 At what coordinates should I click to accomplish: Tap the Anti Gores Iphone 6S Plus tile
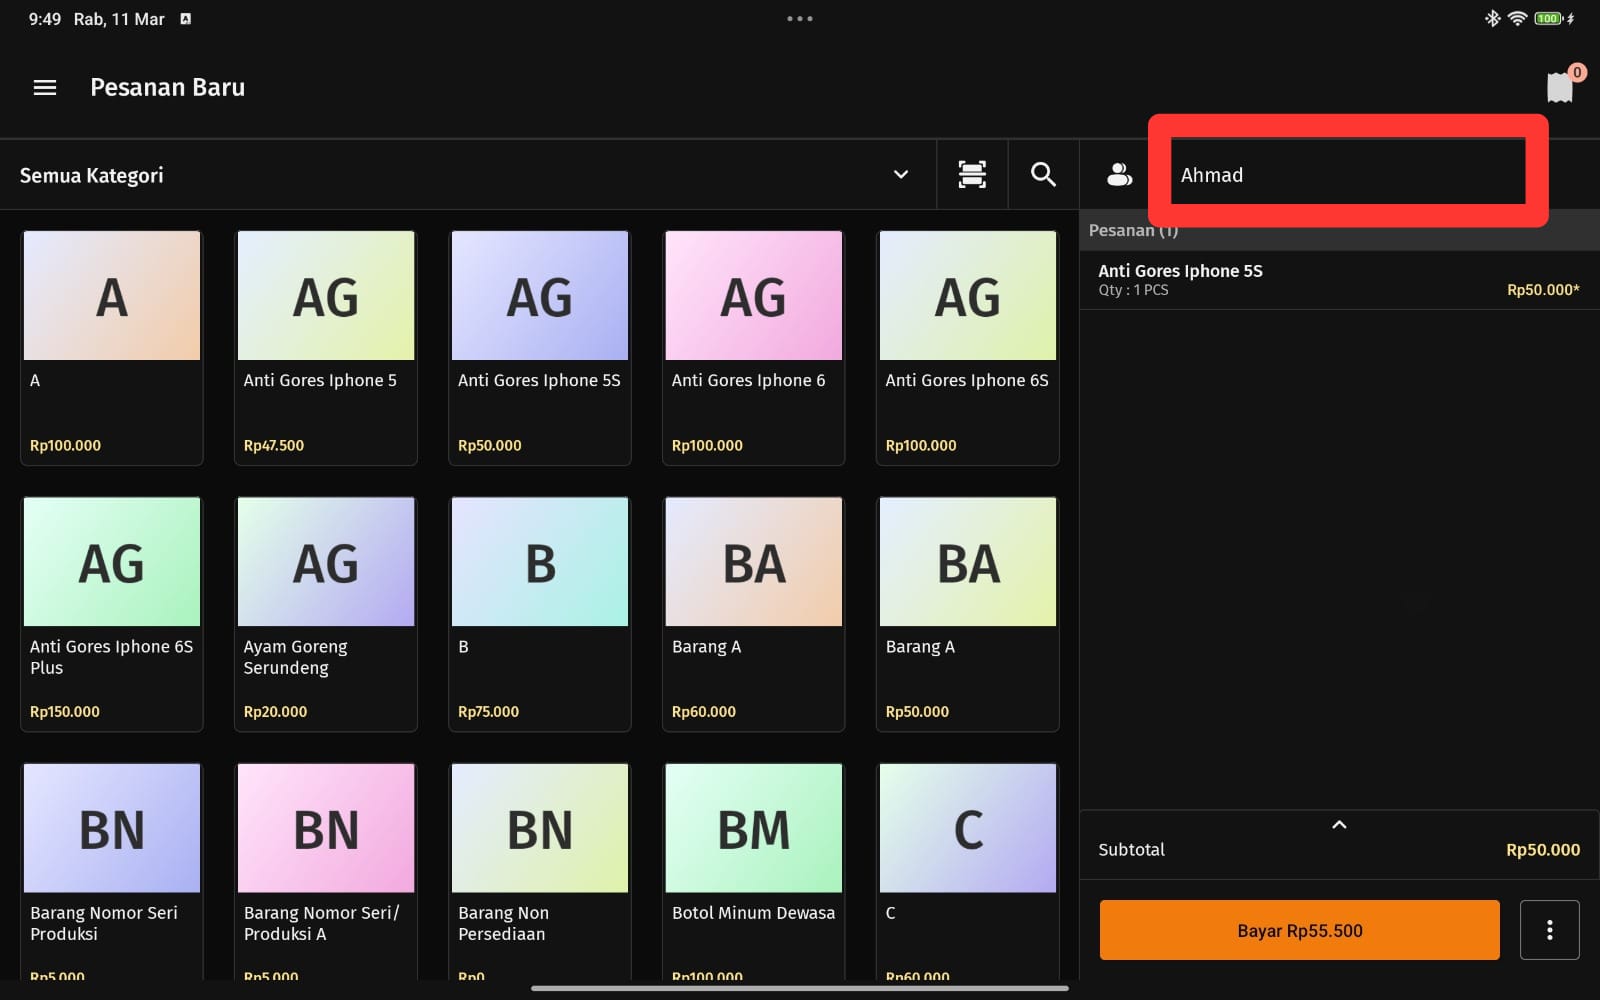[x=112, y=613]
